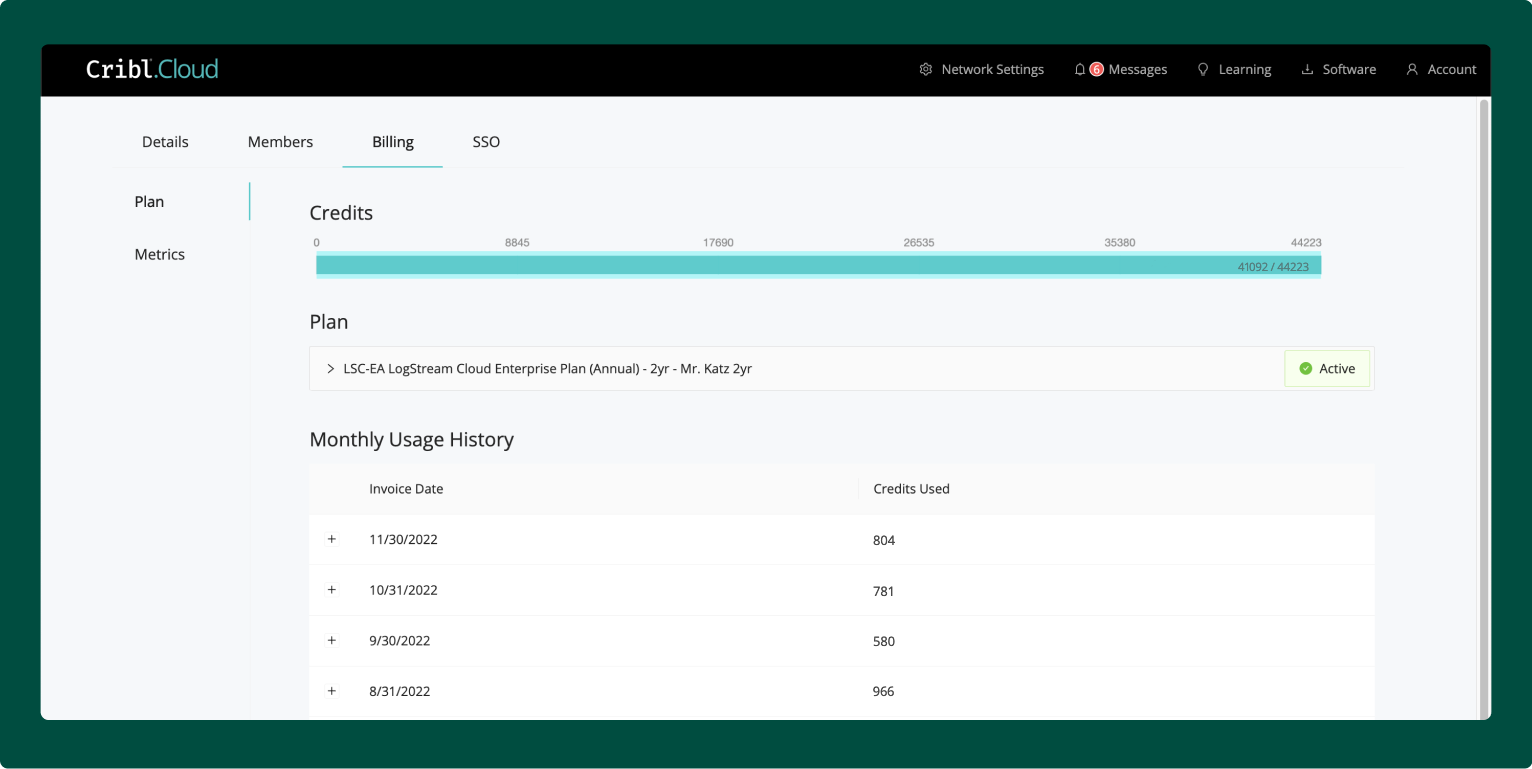Click the 11/30/2022 invoice date
This screenshot has height=769, width=1532.
[x=403, y=540]
